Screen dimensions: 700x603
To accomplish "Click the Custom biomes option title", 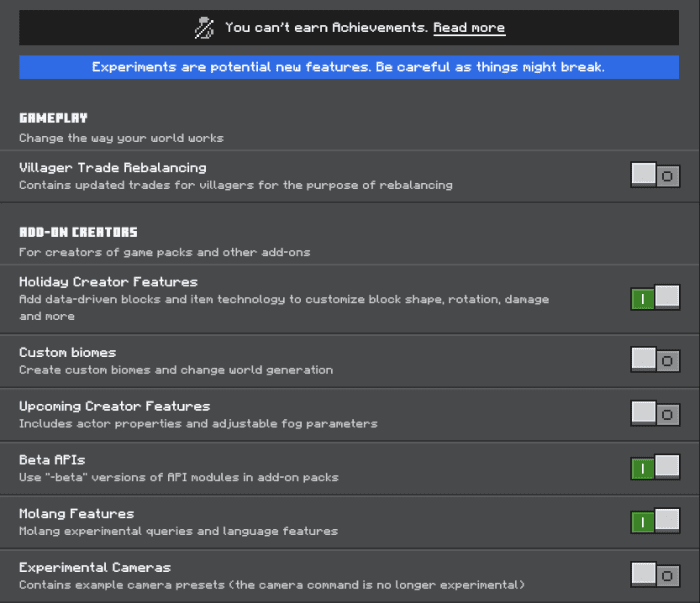I will click(x=67, y=353).
